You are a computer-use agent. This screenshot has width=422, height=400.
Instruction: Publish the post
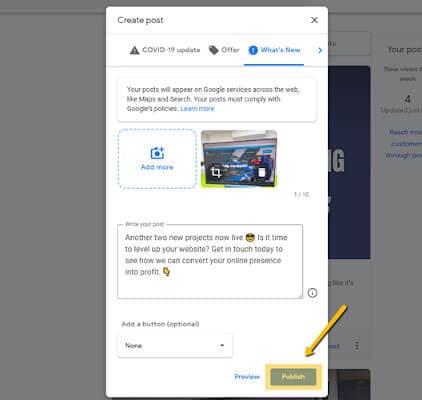pos(293,377)
